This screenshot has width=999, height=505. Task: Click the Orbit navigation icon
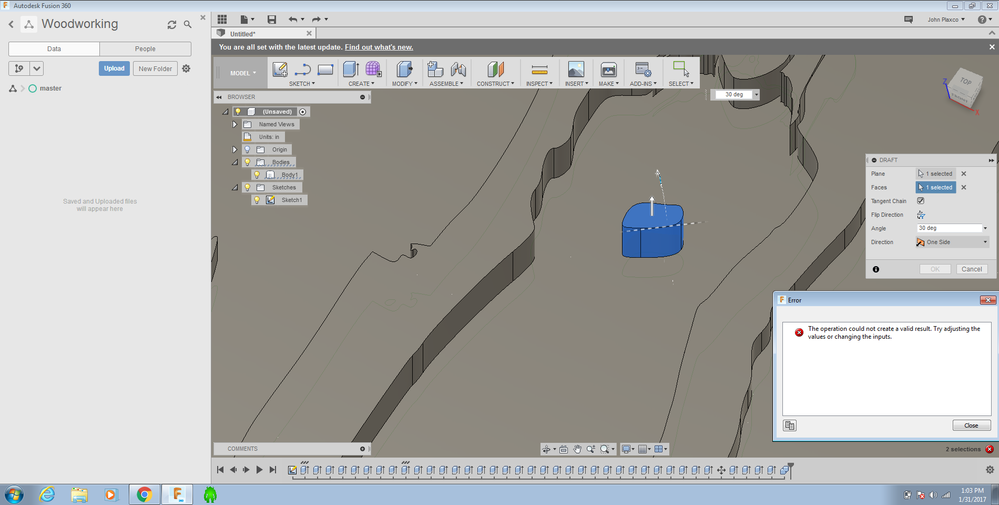point(546,450)
